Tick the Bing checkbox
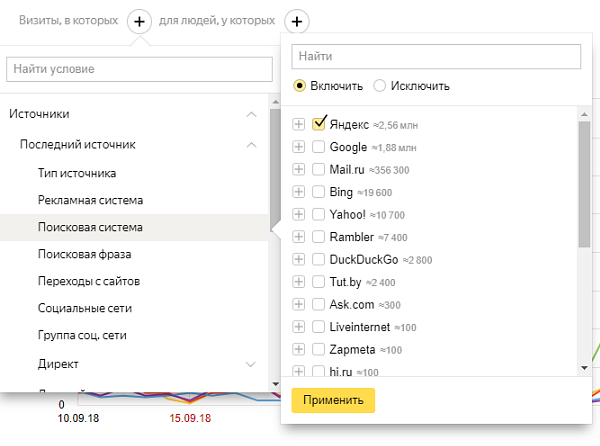This screenshot has height=446, width=600. pos(318,192)
